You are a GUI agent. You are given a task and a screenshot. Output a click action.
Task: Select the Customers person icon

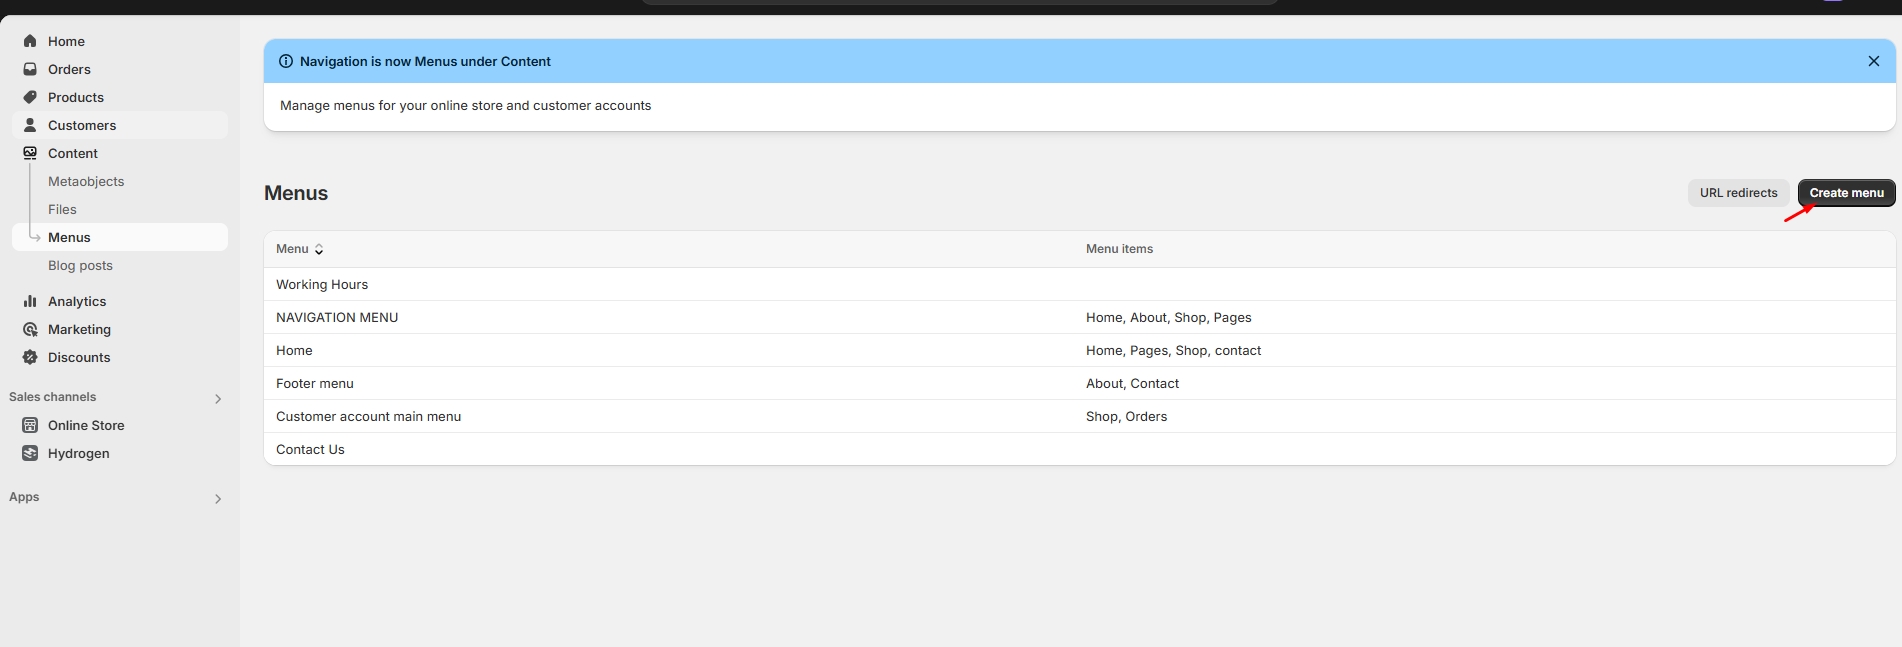[30, 125]
